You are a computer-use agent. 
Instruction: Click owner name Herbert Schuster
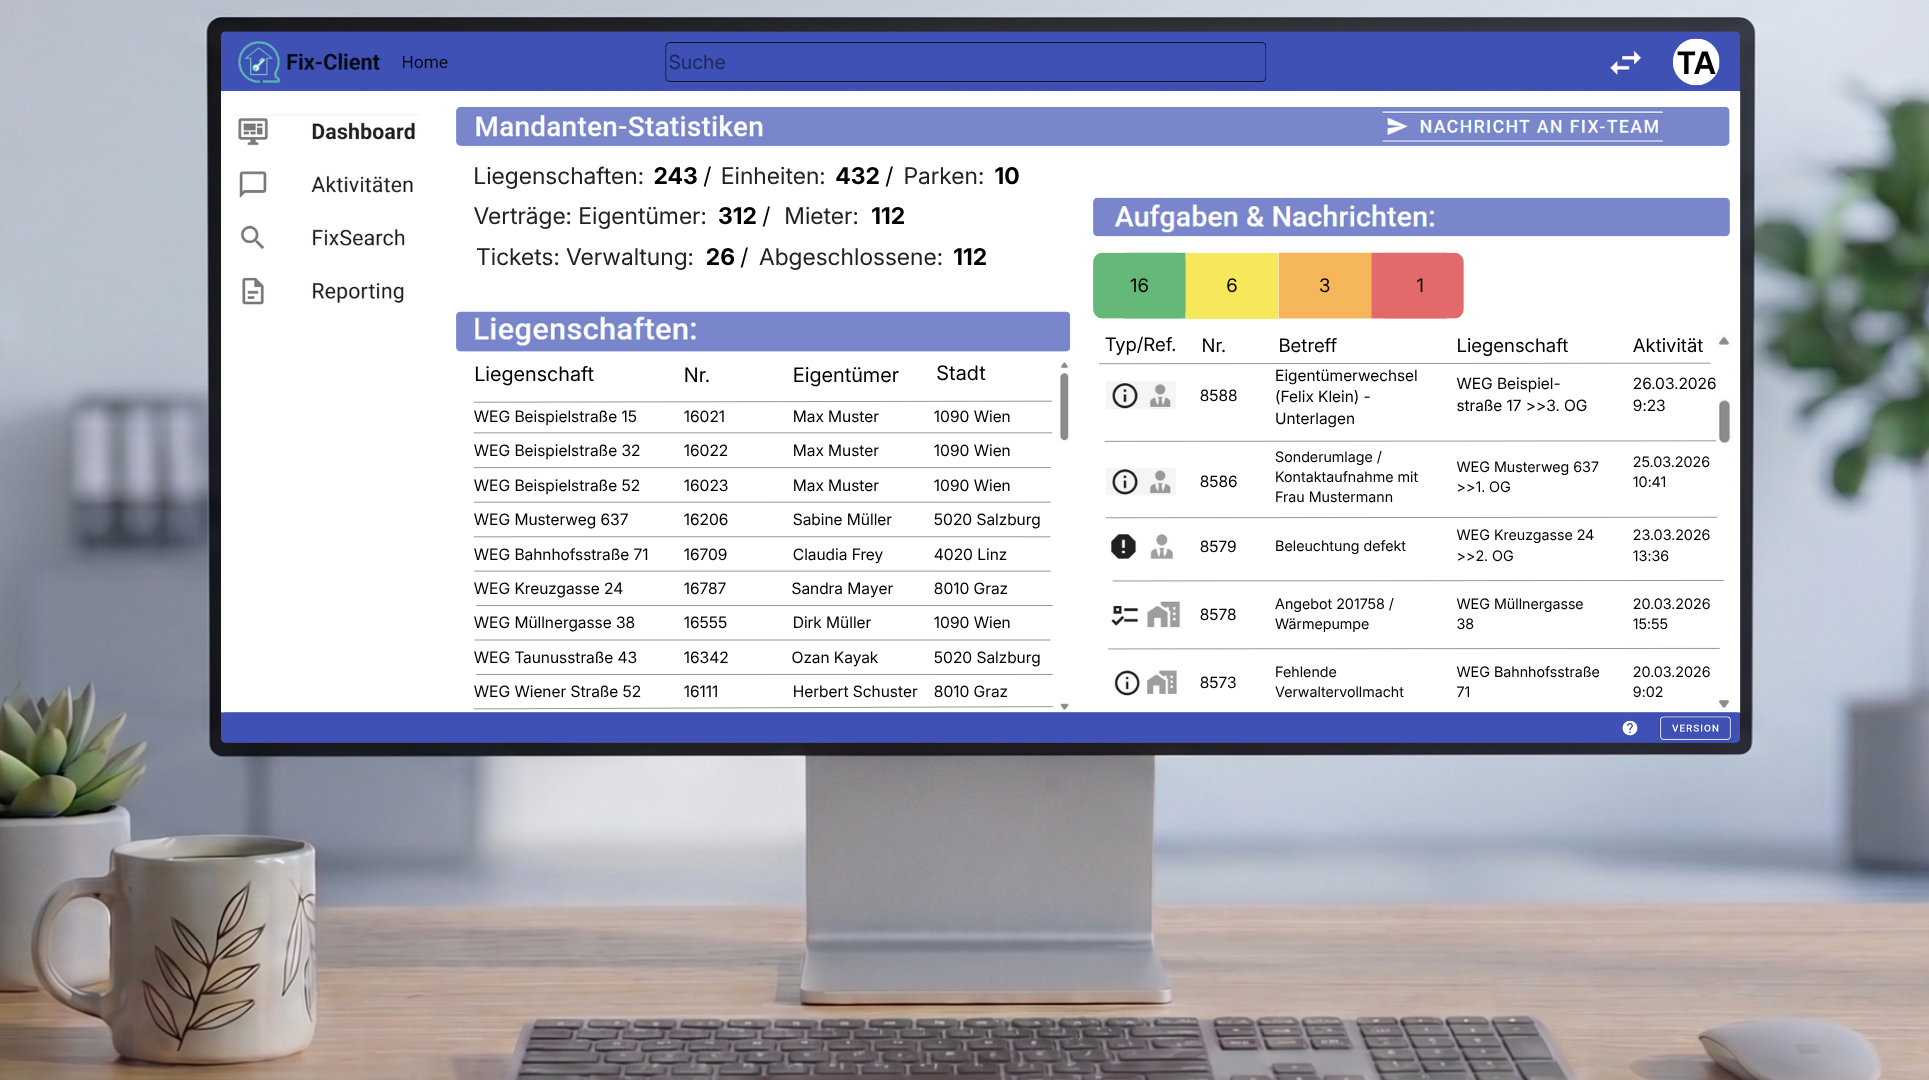click(854, 692)
